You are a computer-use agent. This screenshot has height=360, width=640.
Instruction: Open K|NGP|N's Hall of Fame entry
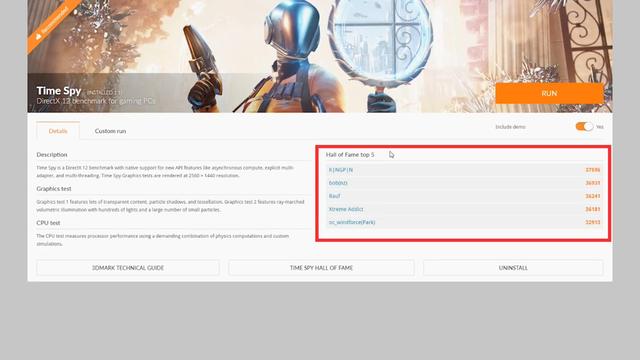click(341, 170)
